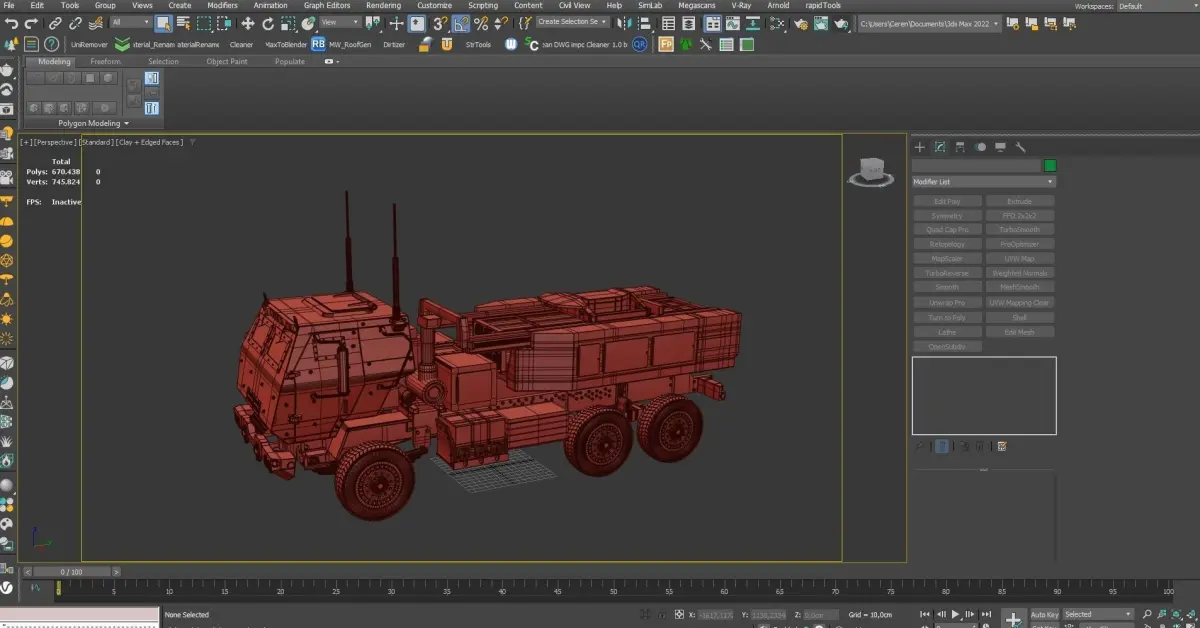Viewport: 1200px width, 628px height.
Task: Activate the Rotate transform tool
Action: 267,23
